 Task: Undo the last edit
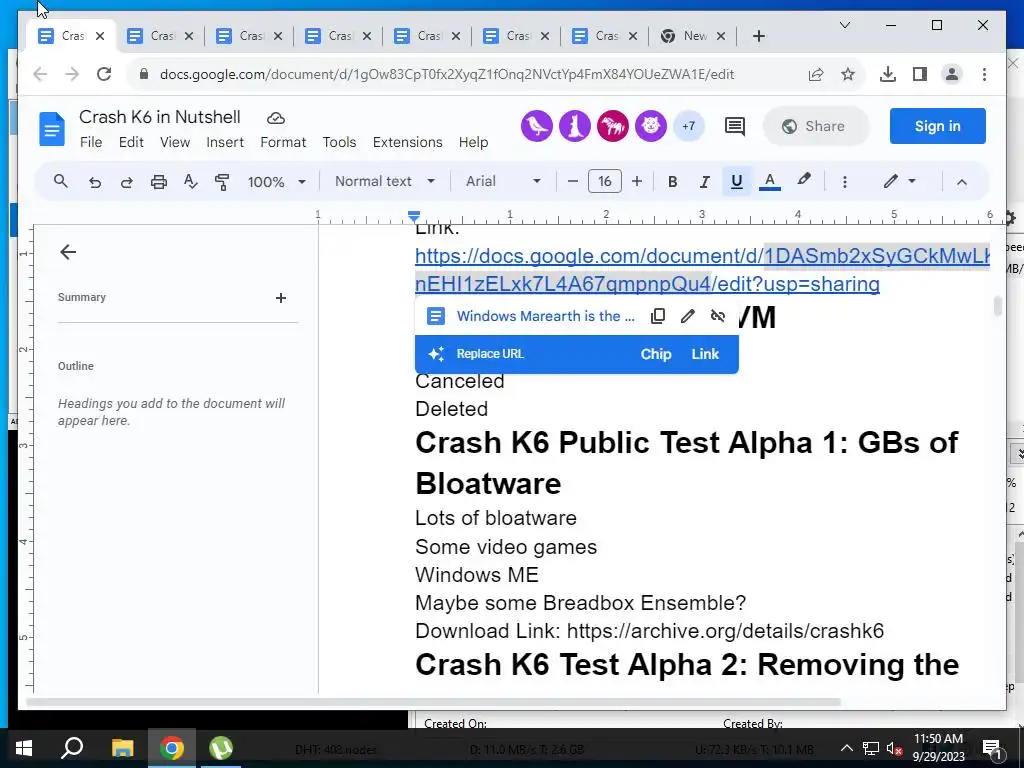tap(95, 182)
